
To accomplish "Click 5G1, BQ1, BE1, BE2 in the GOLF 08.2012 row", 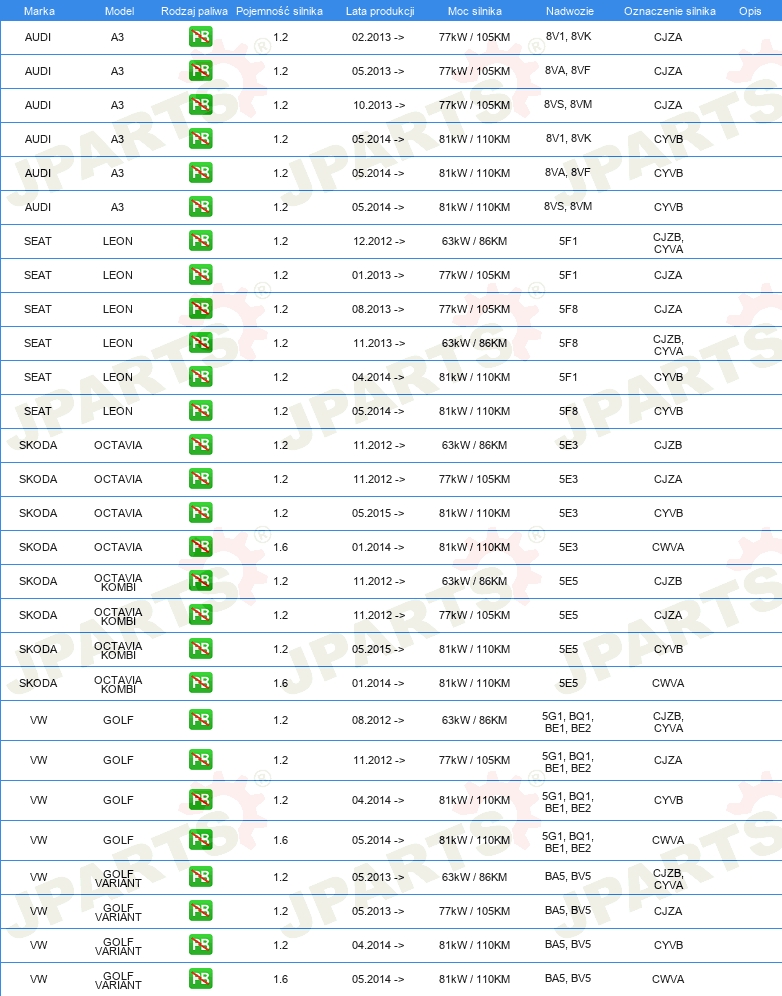I will [x=568, y=722].
